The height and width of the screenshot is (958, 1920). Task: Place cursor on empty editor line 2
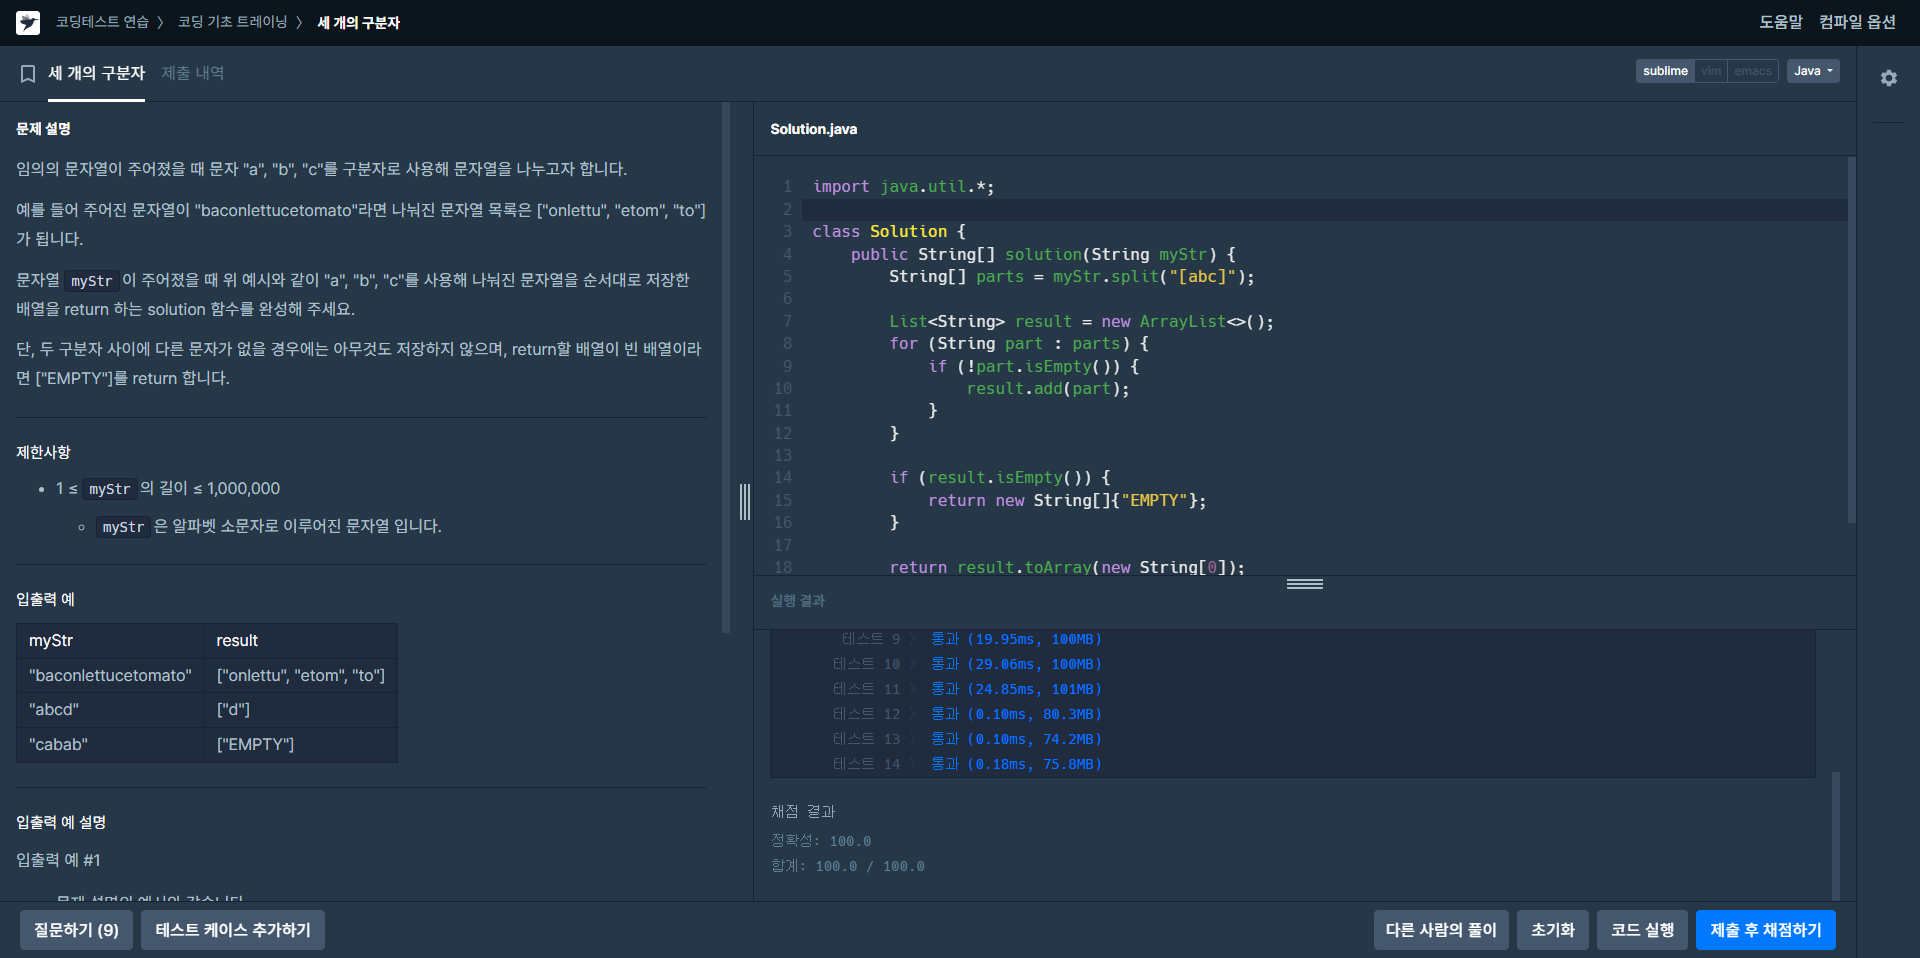pos(1324,209)
